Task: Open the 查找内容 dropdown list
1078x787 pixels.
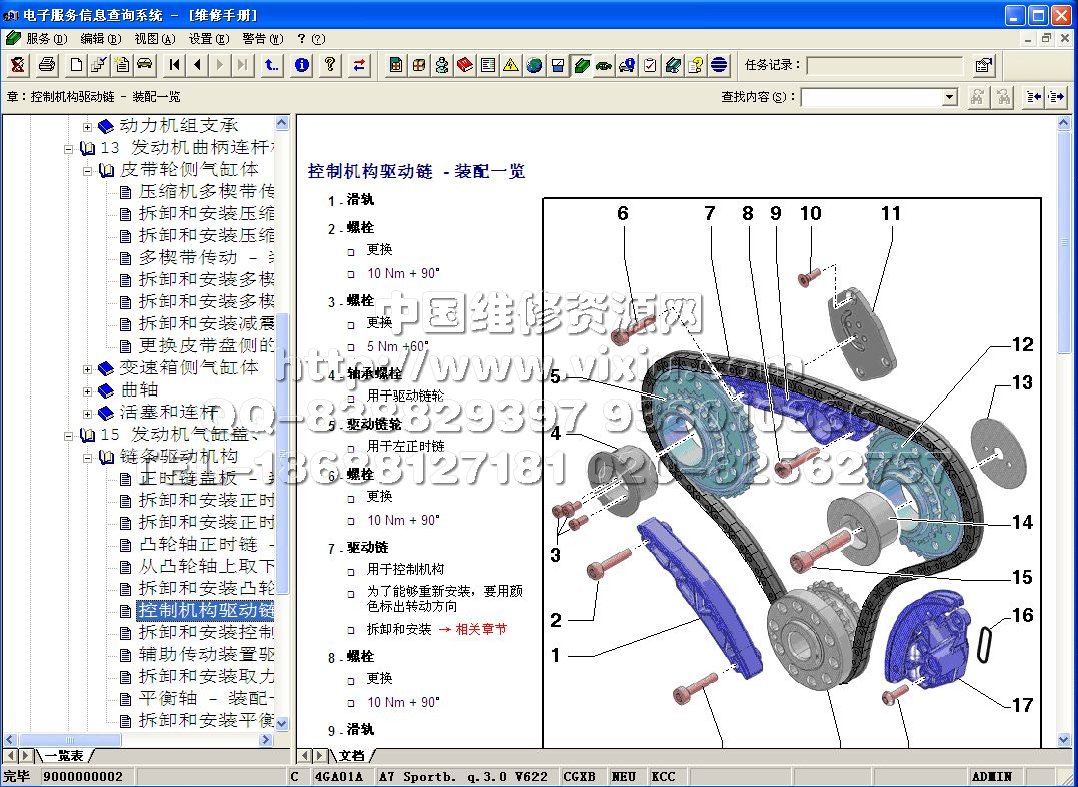Action: click(x=950, y=97)
